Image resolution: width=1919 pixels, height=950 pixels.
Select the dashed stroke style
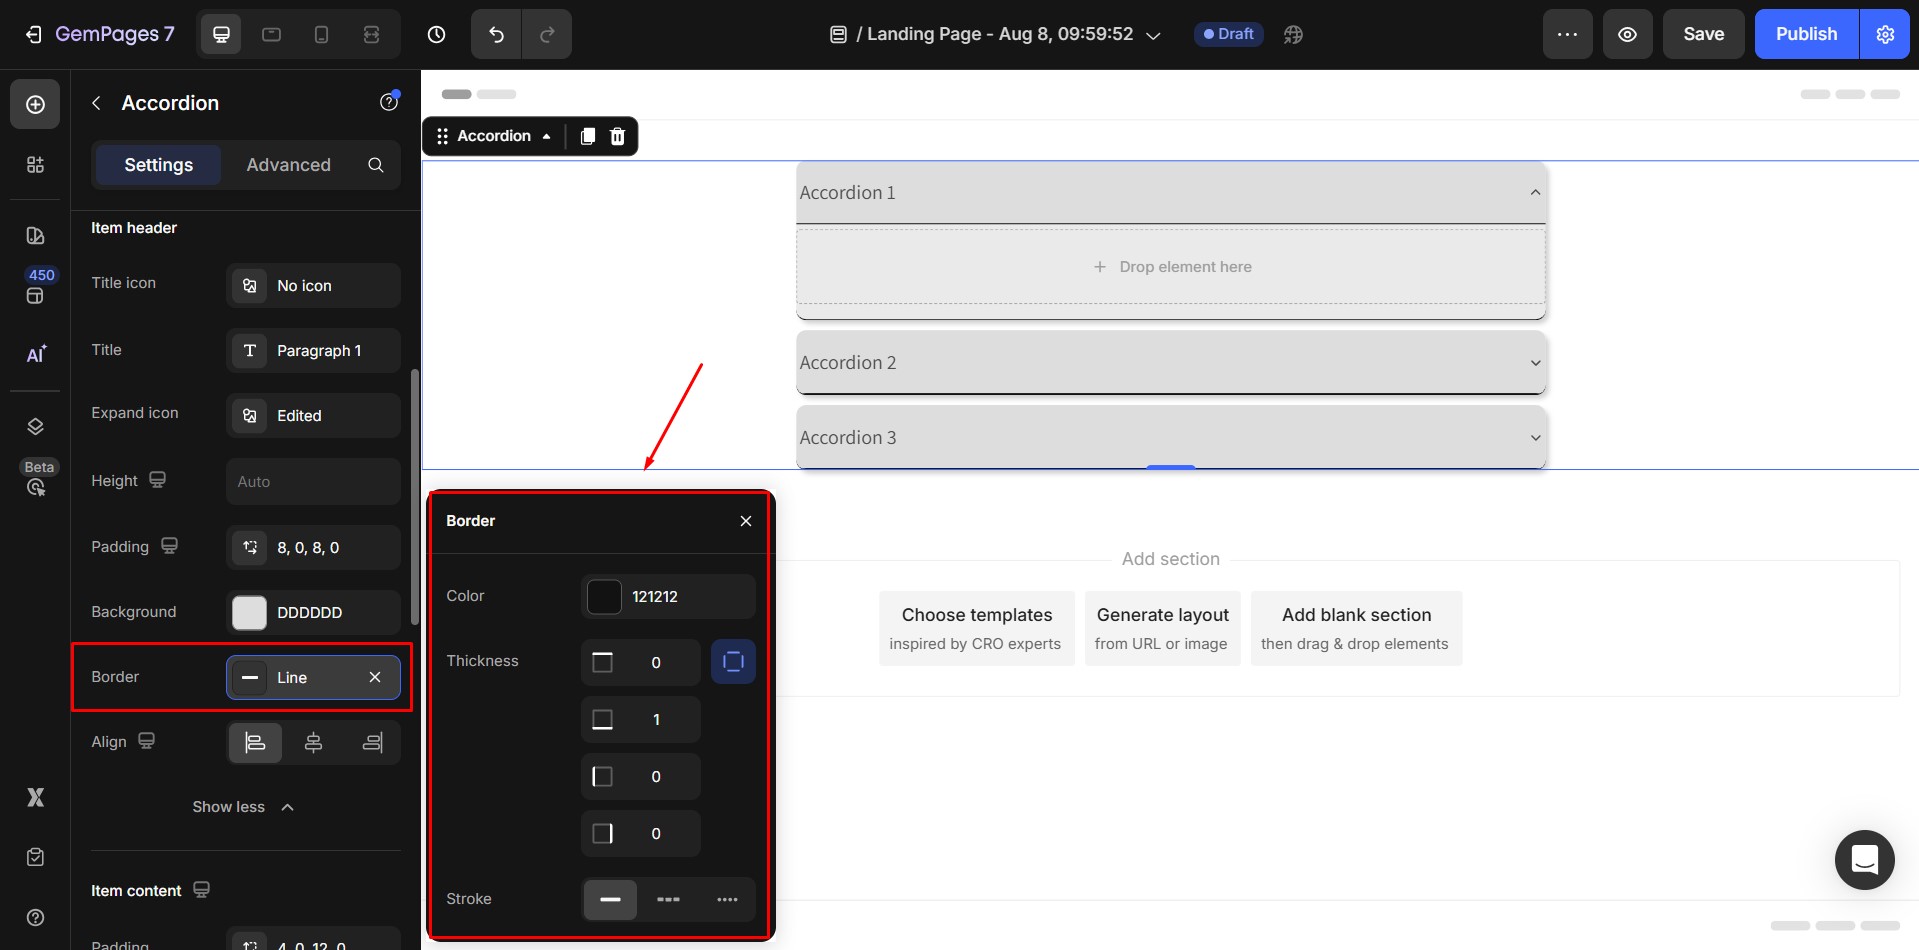[x=668, y=899]
